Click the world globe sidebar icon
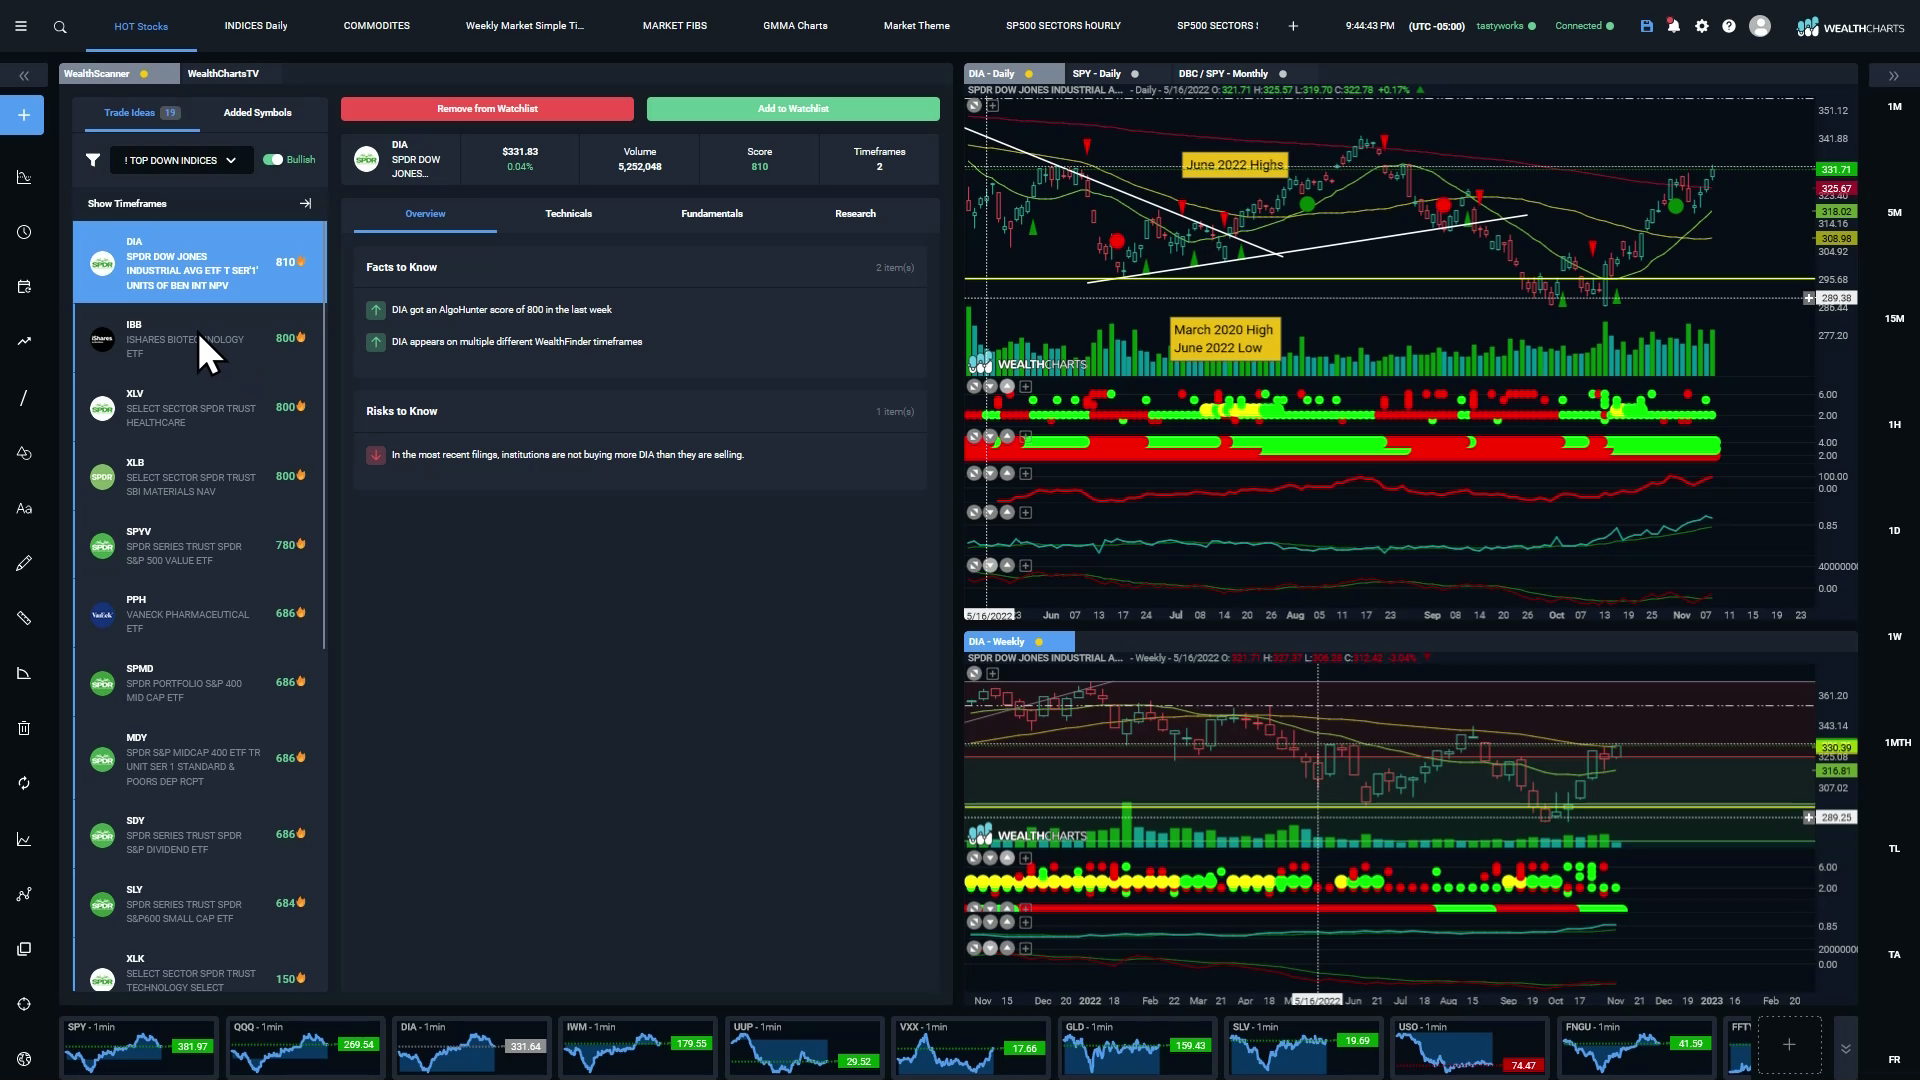The image size is (1920, 1080). pyautogui.click(x=24, y=1059)
